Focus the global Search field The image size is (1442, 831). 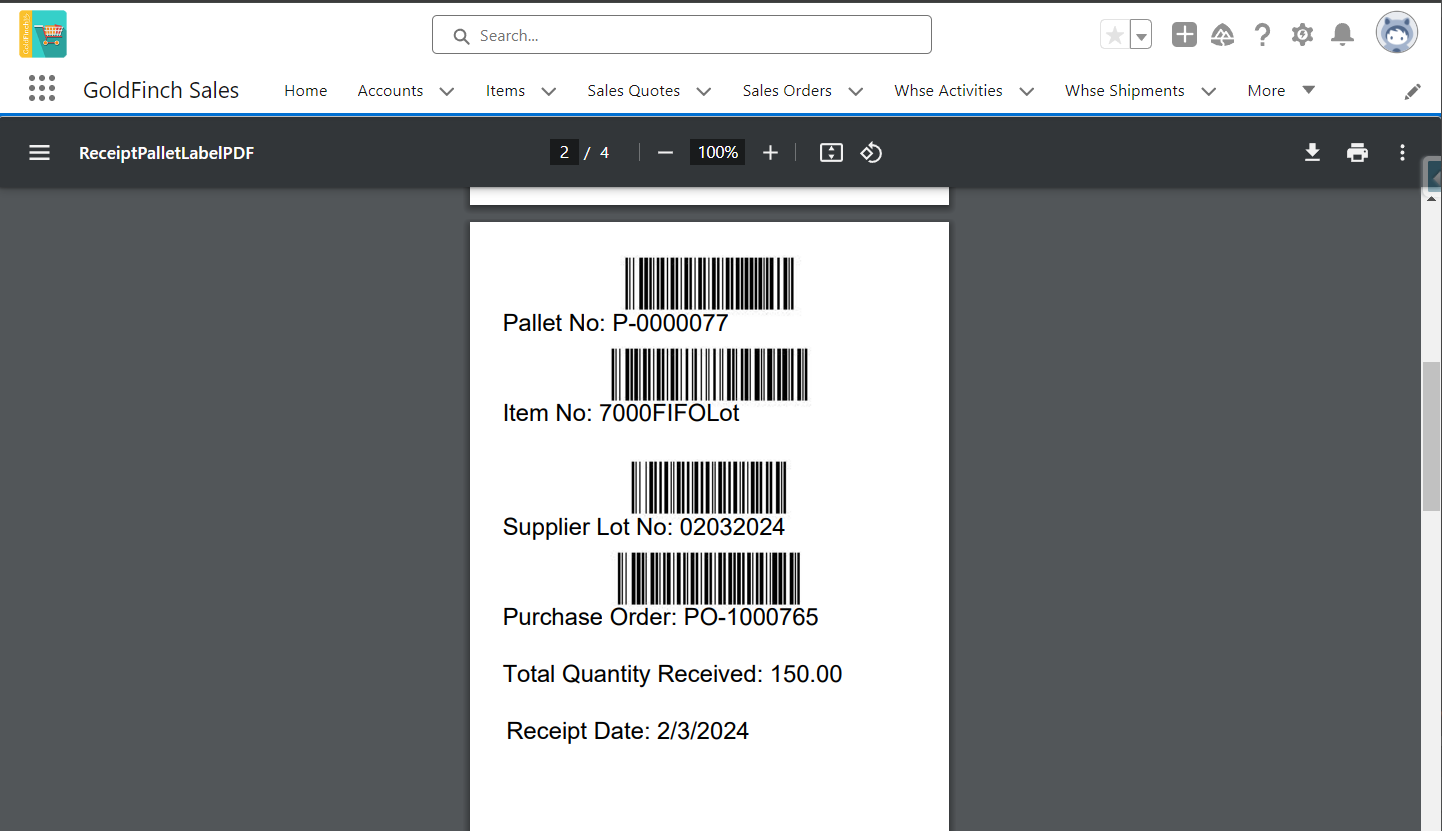click(x=682, y=35)
